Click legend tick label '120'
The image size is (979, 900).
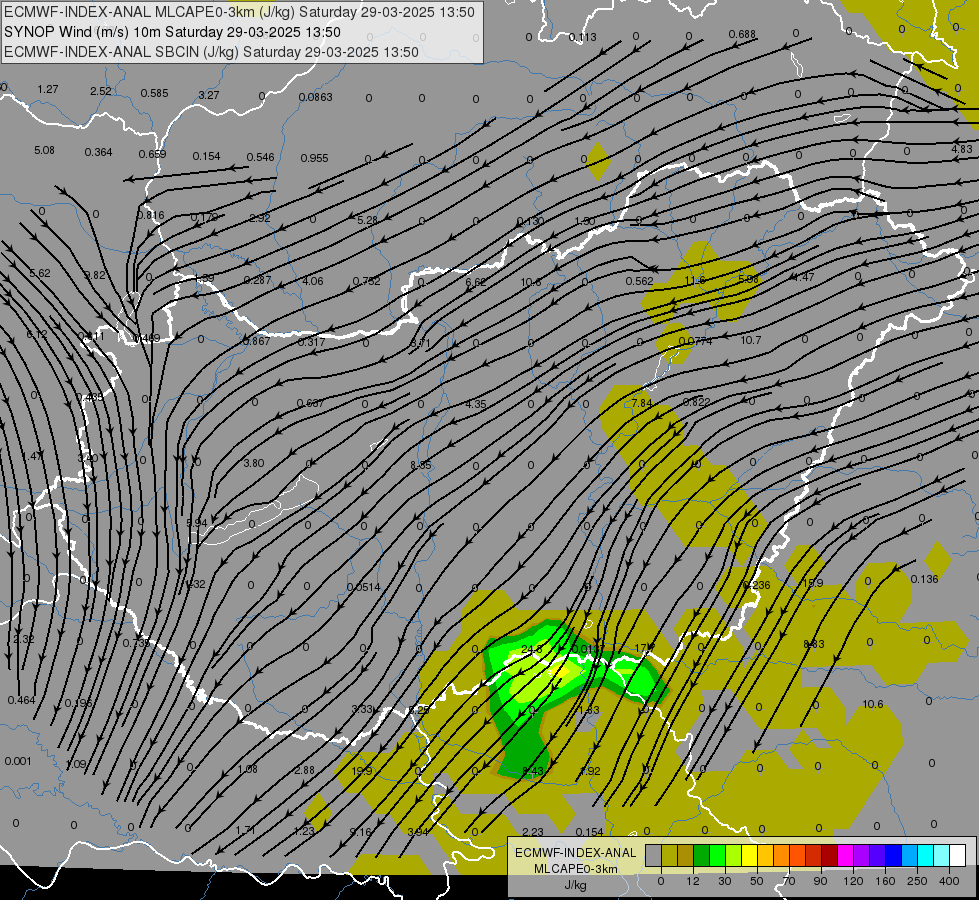click(853, 881)
